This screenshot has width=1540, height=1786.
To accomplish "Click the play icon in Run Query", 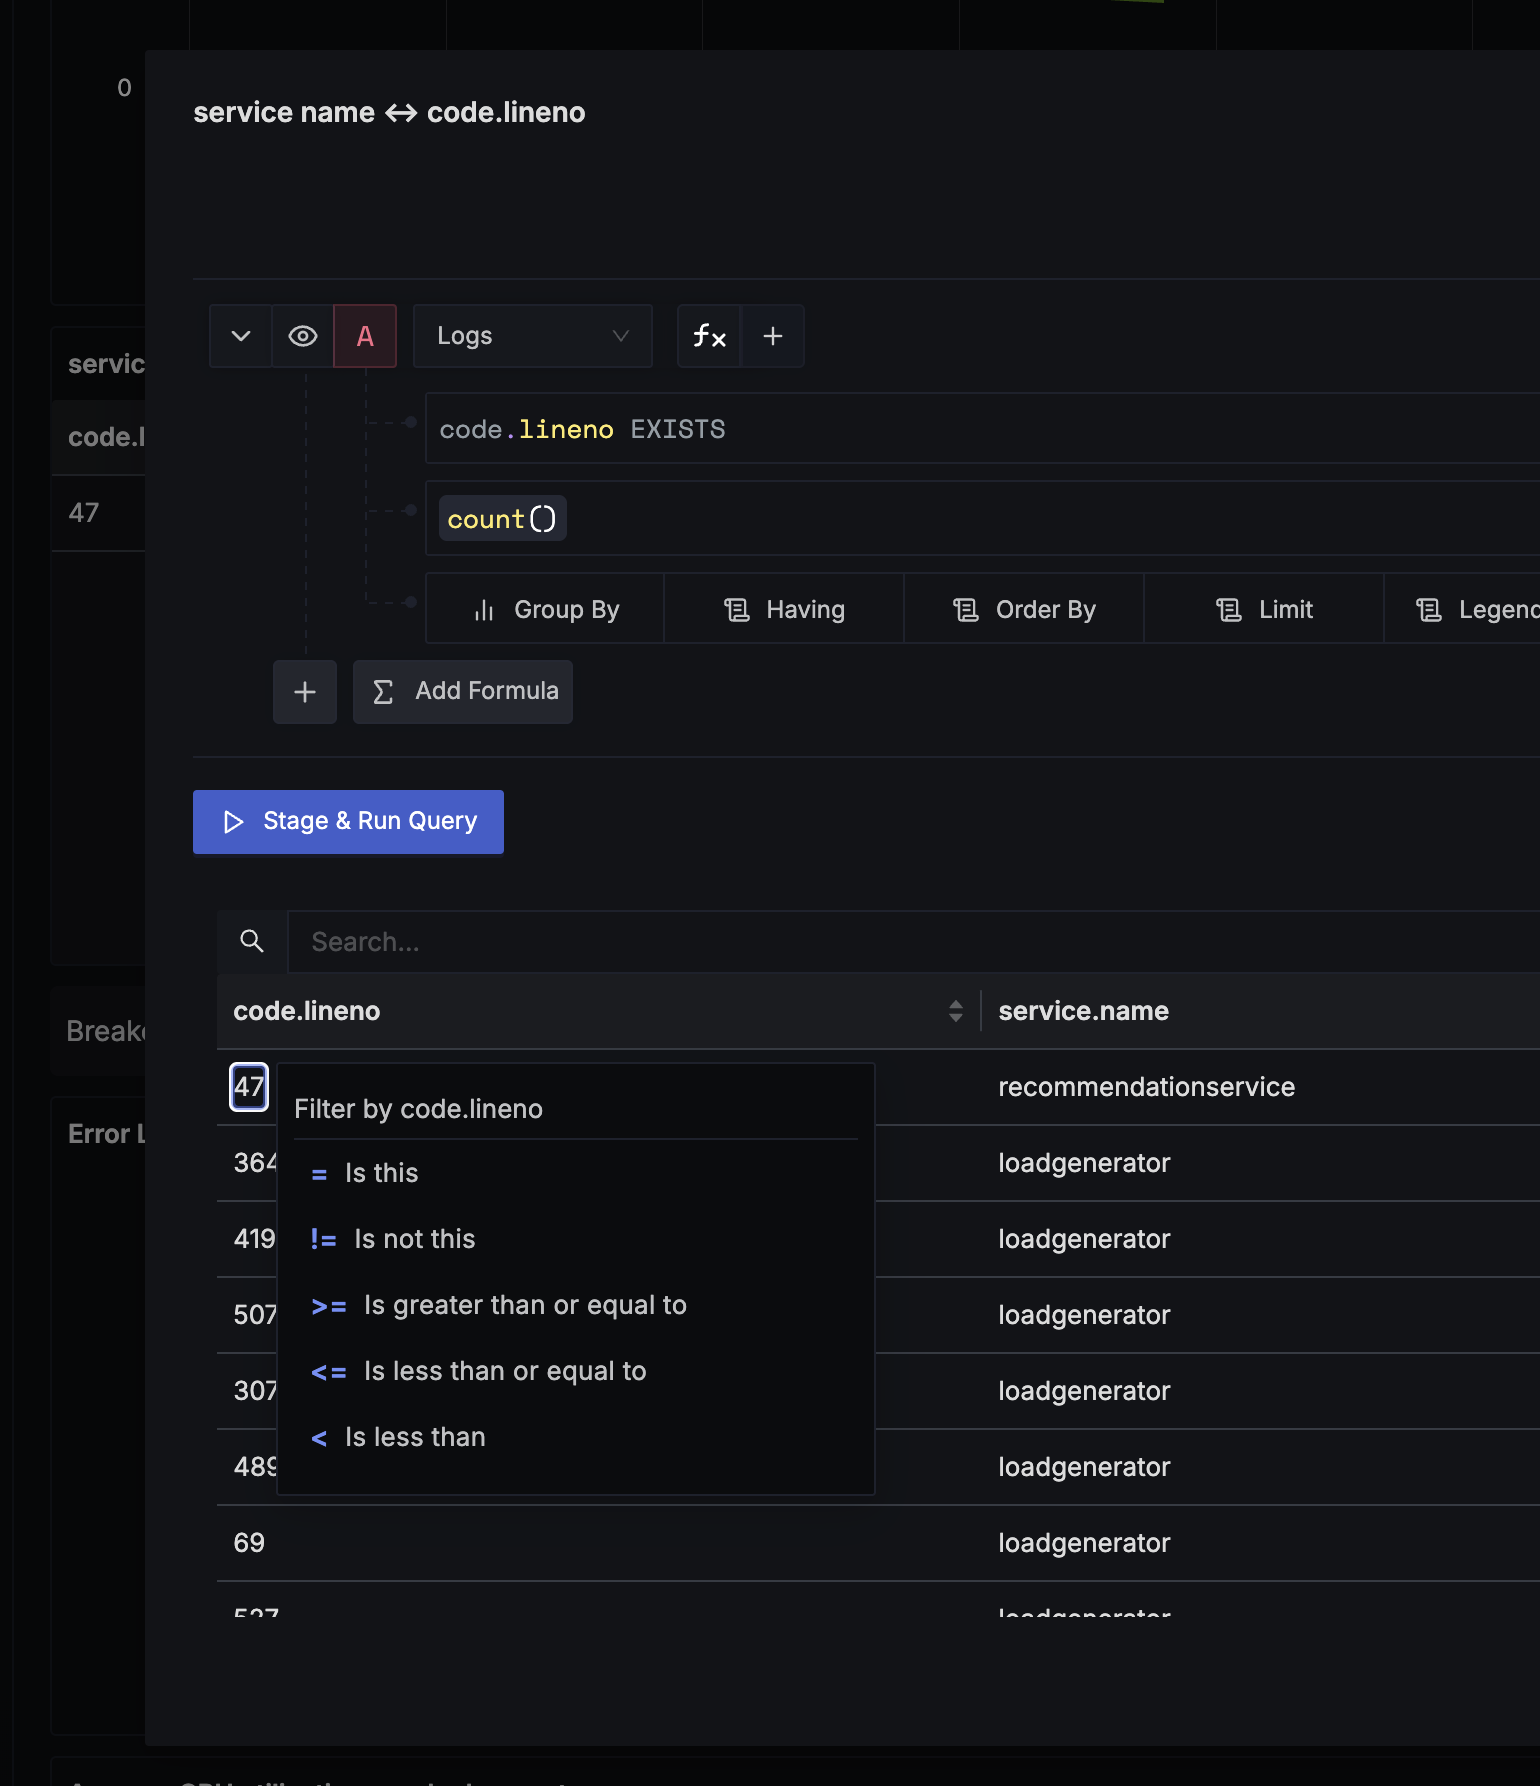I will 234,822.
